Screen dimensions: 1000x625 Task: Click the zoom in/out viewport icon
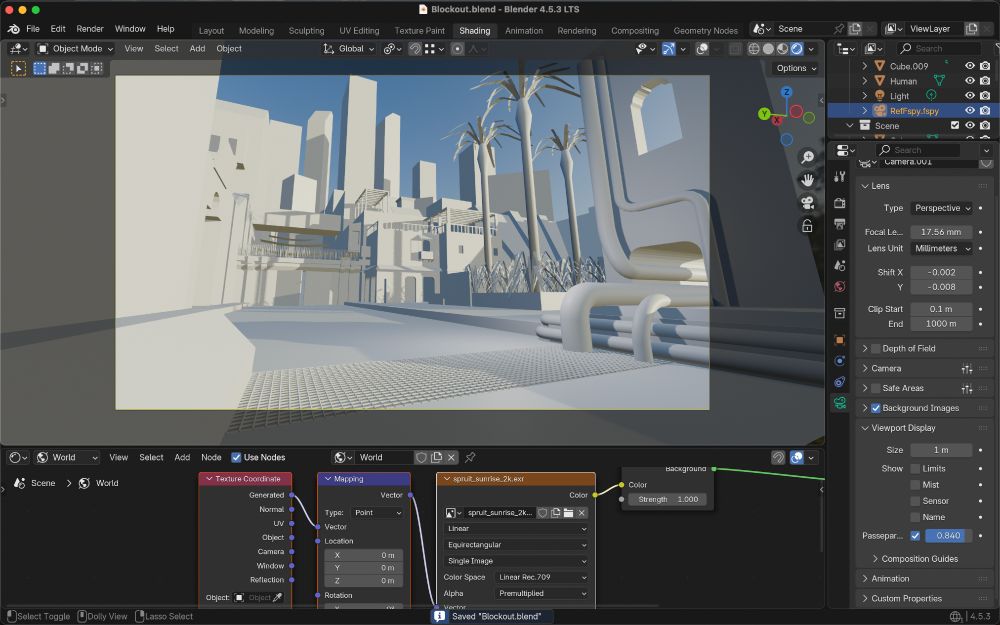(807, 157)
